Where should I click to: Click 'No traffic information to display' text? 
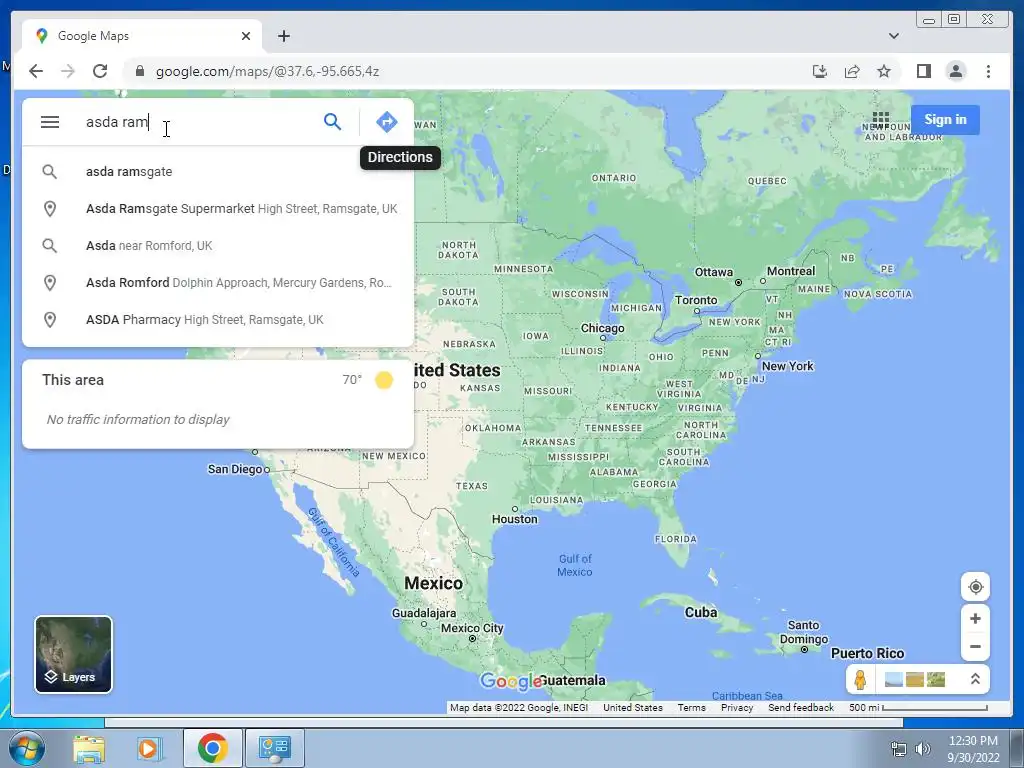pos(138,419)
